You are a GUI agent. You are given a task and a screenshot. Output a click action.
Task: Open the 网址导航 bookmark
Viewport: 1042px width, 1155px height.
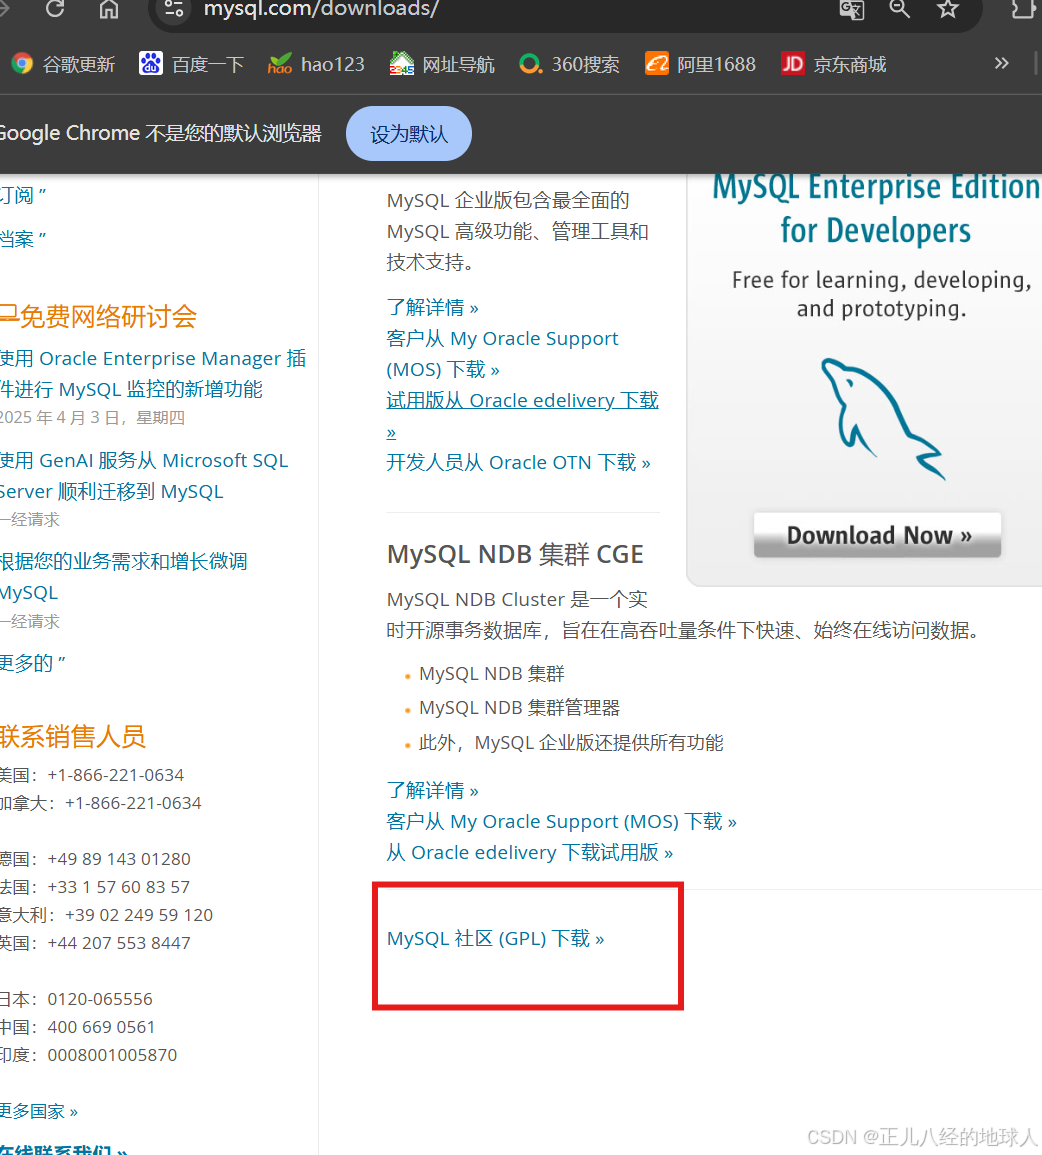click(442, 65)
